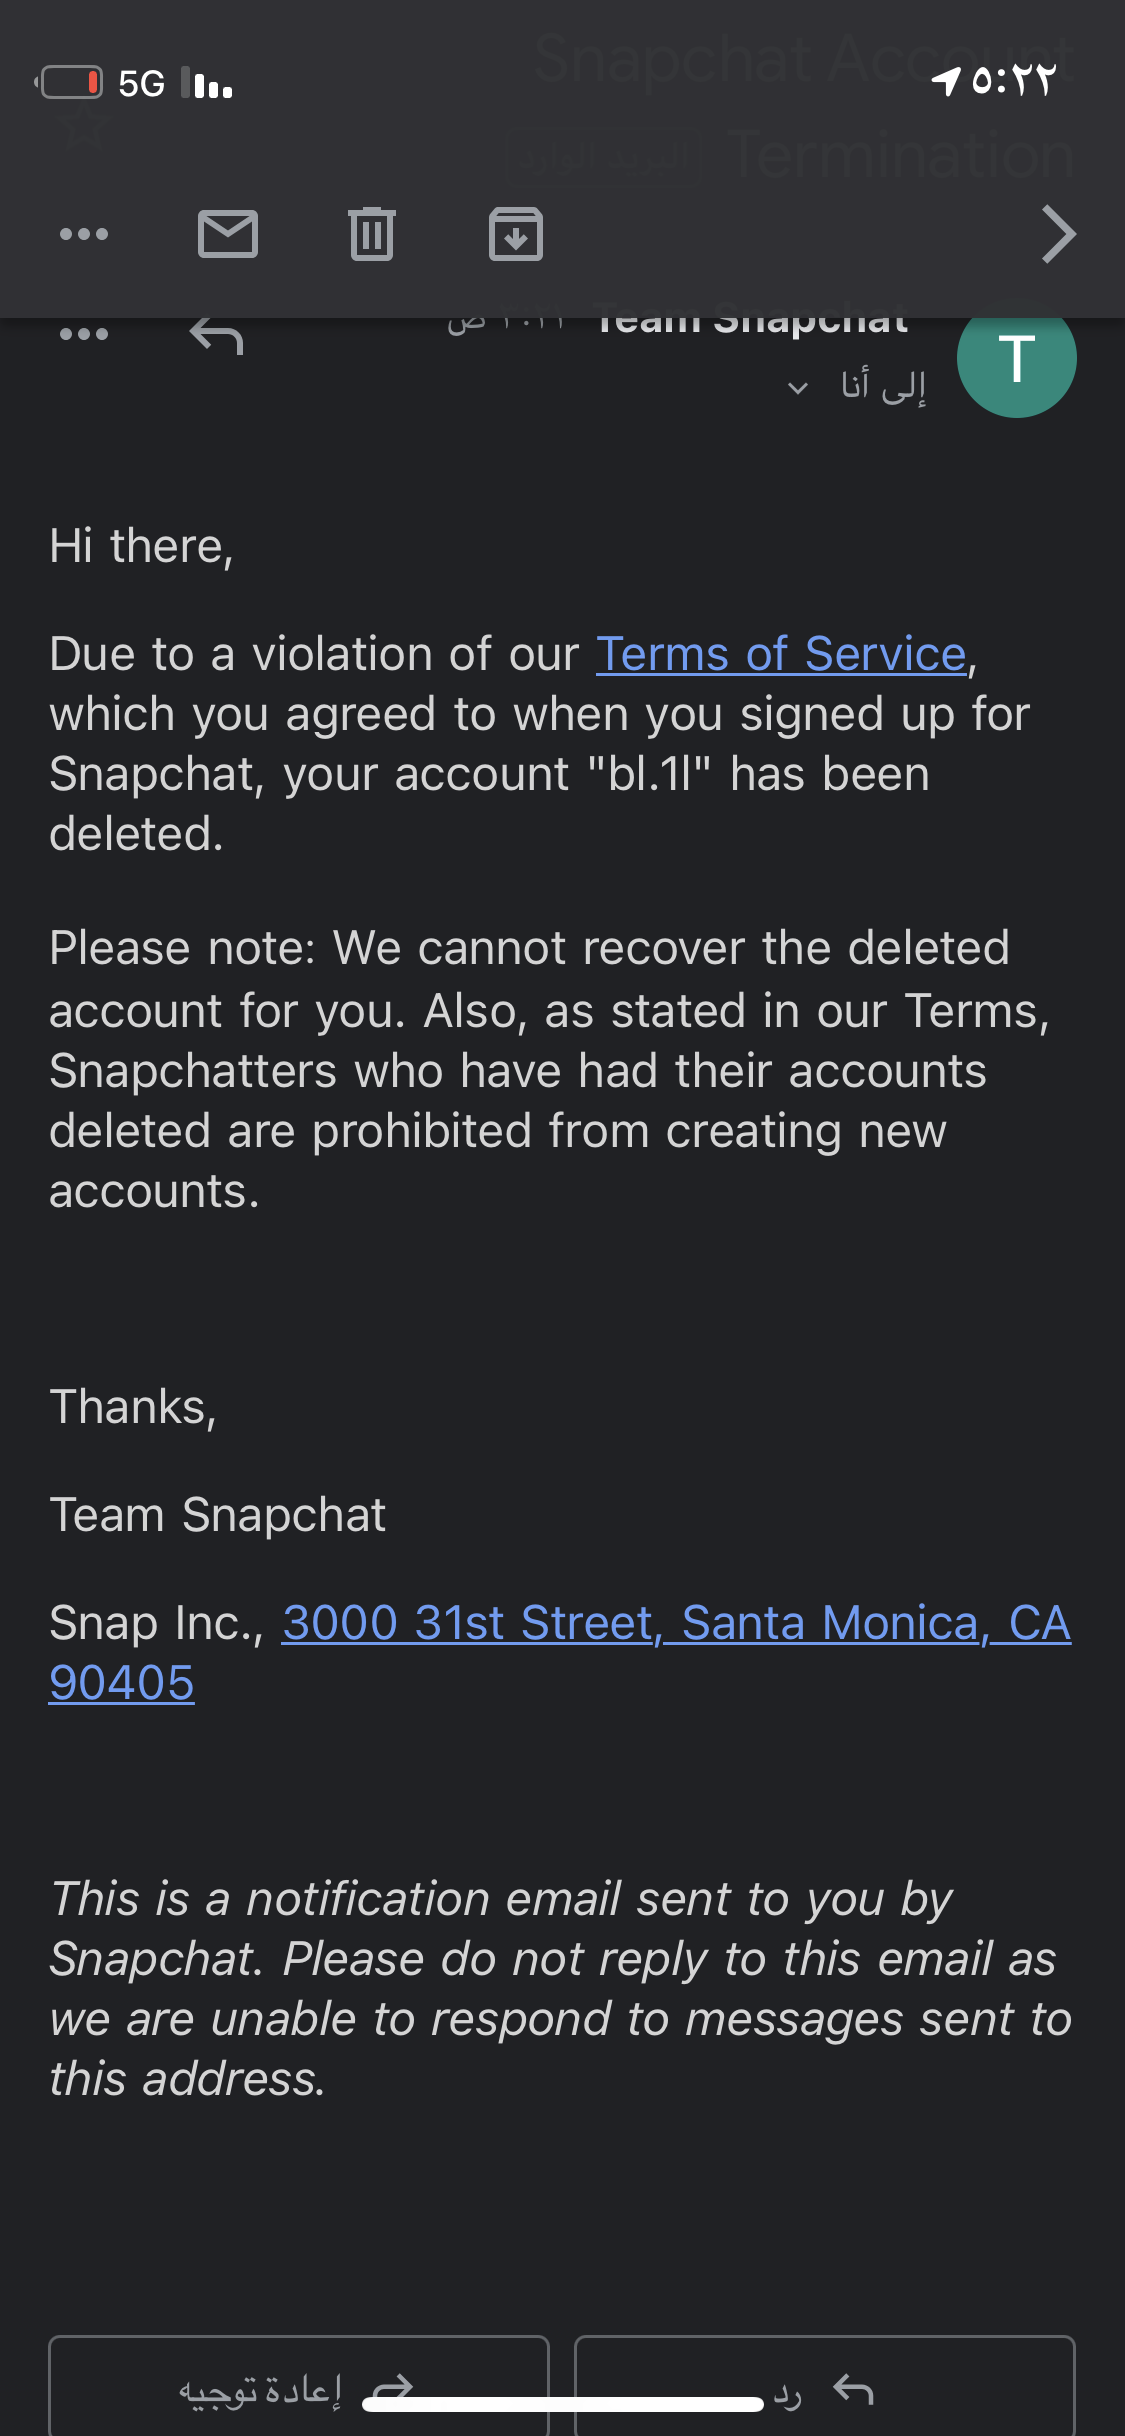Open the message three-dot options menu
The image size is (1125, 2436).
click(x=84, y=334)
